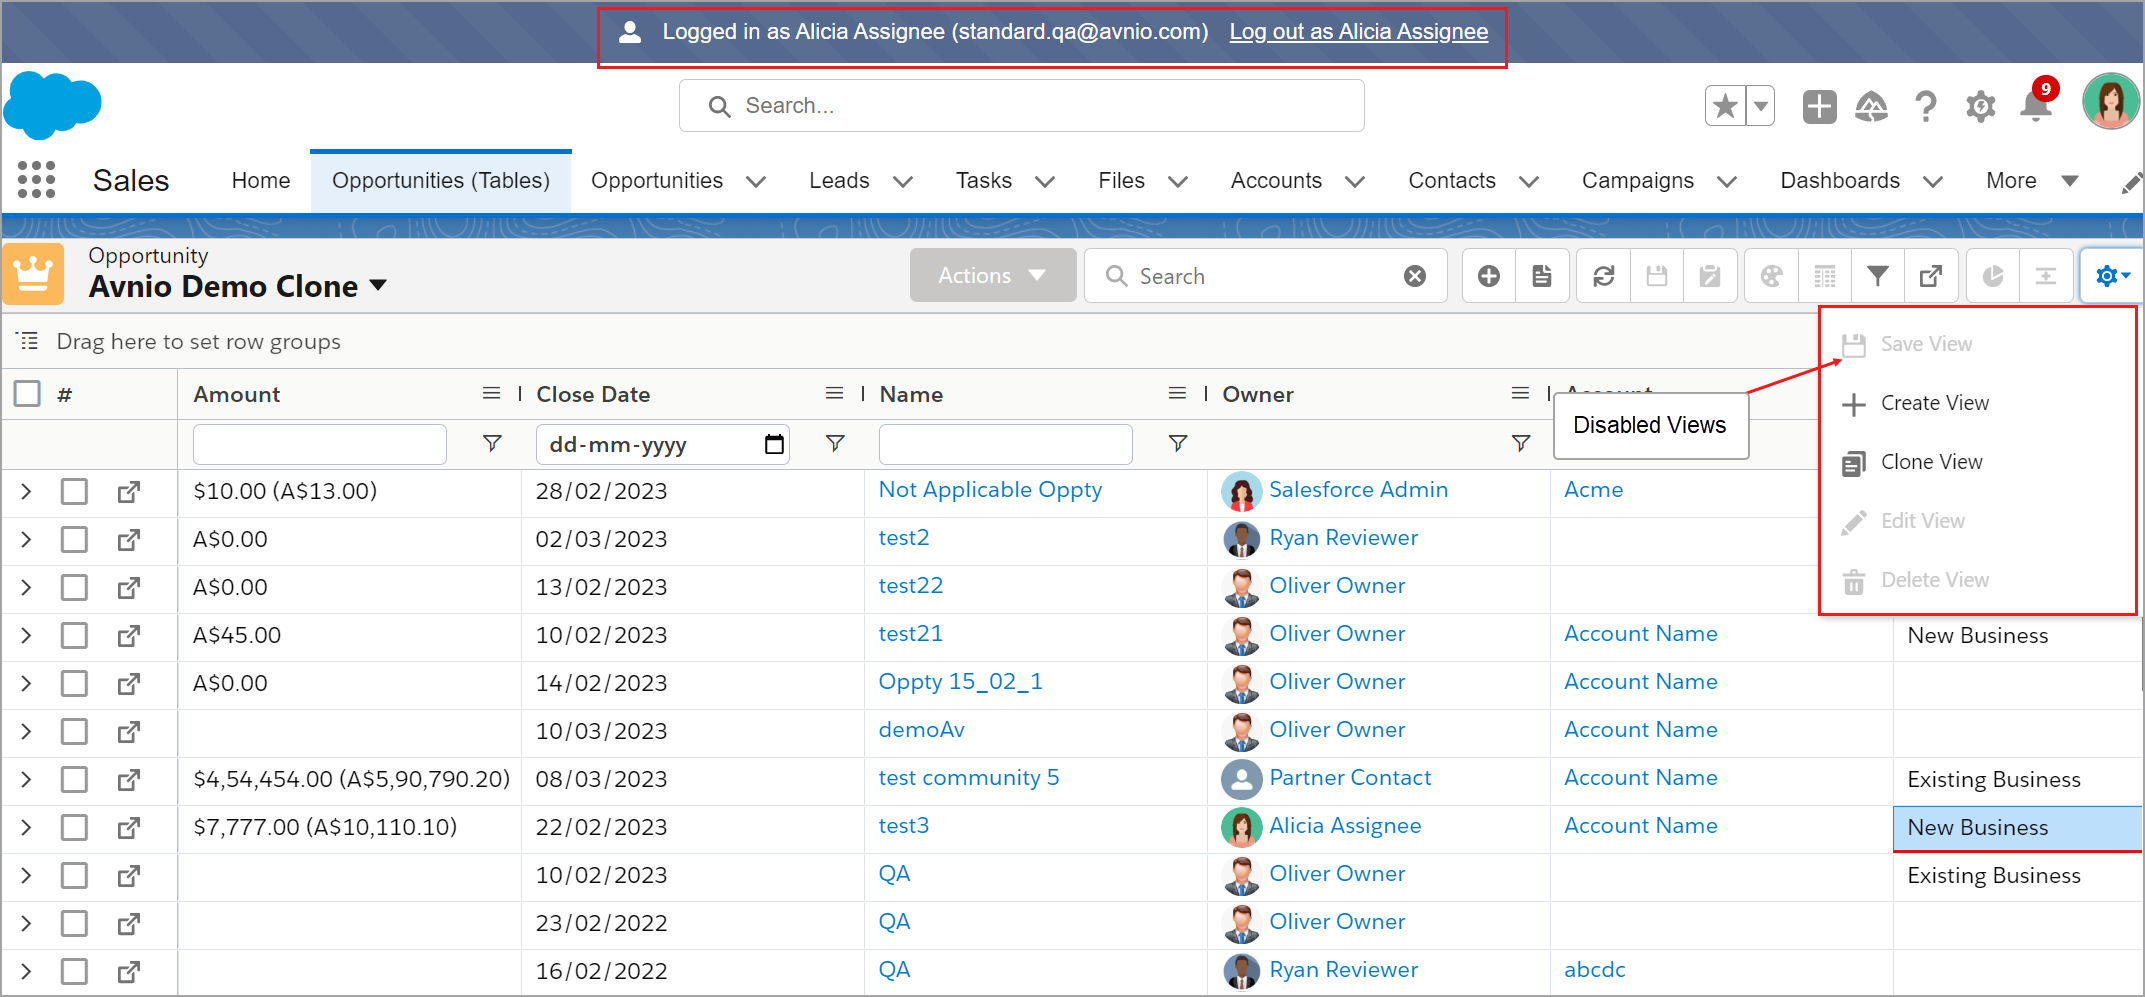Check the Not Applicable Oppty row checkbox
The width and height of the screenshot is (2145, 997).
click(74, 492)
